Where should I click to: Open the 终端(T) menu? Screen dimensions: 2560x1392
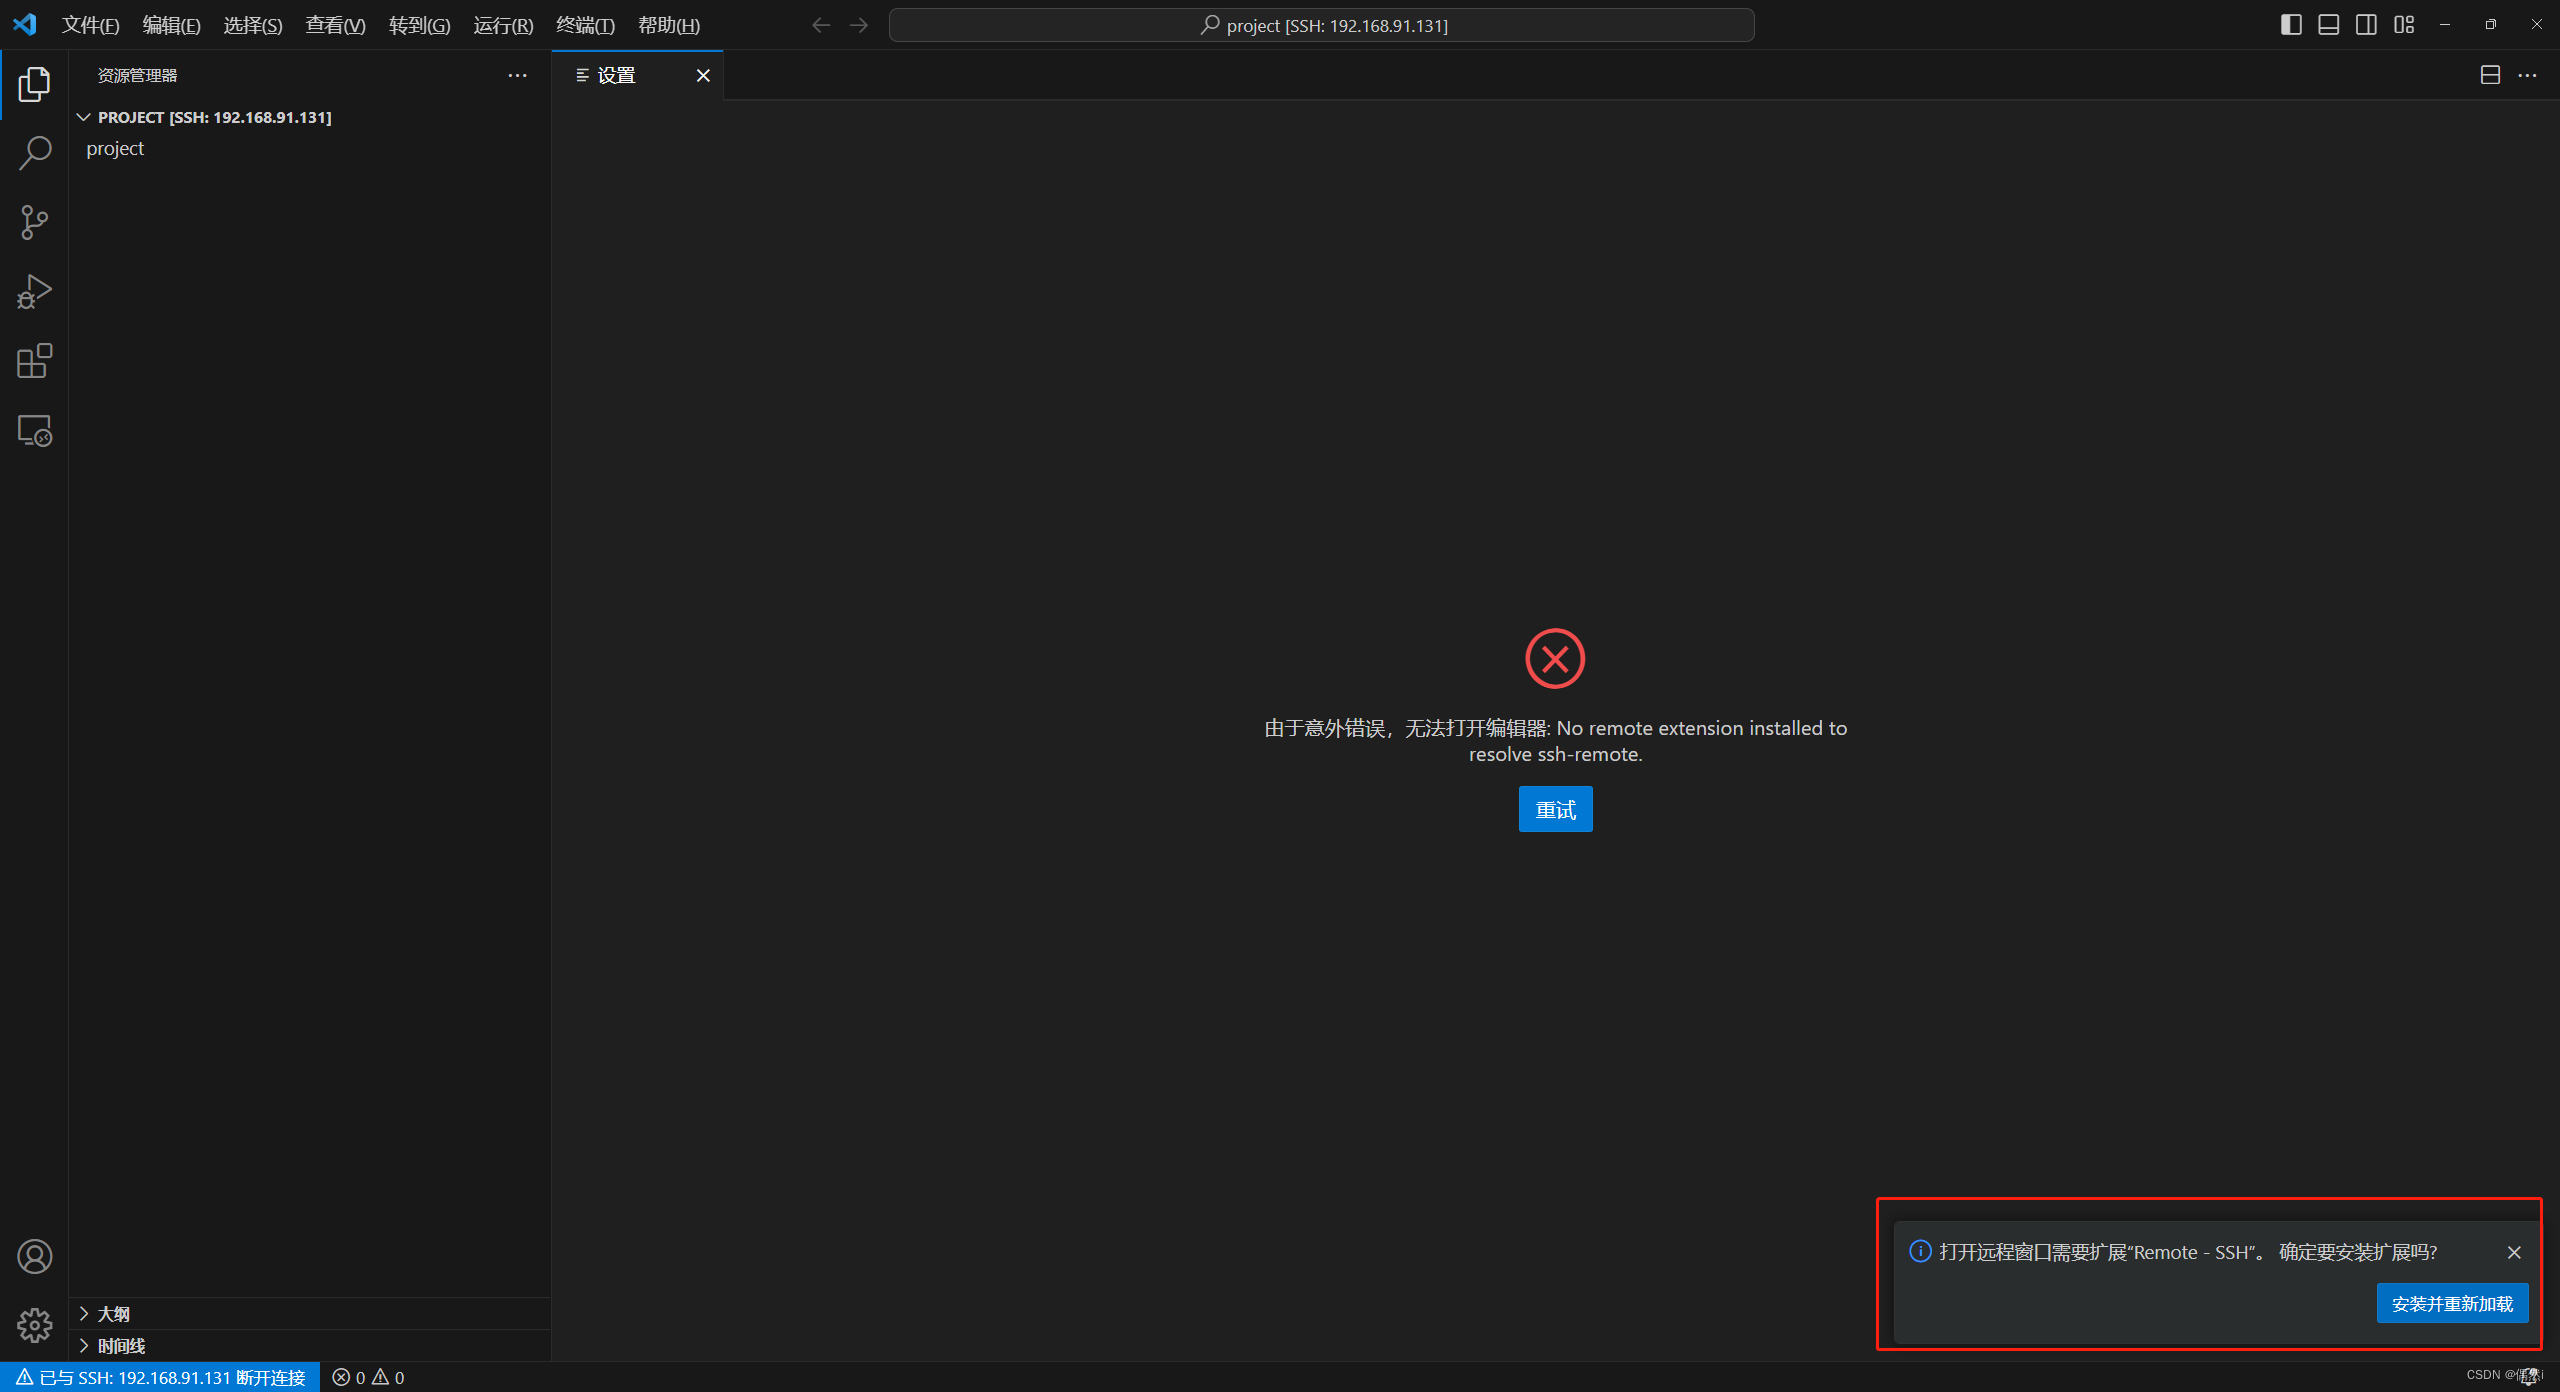tap(585, 25)
